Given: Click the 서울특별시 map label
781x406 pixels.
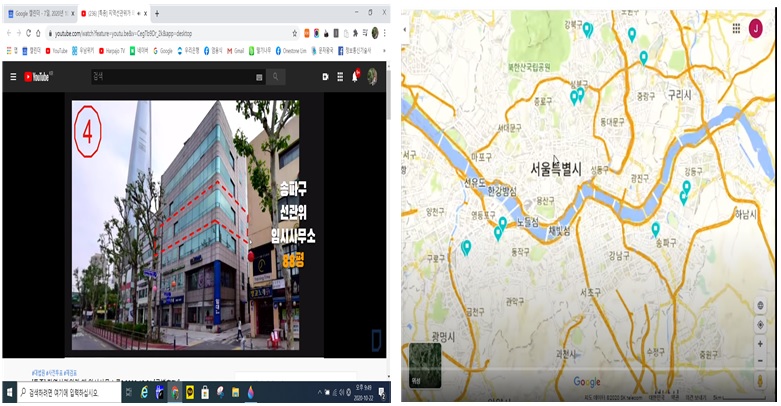Looking at the screenshot, I should point(555,169).
